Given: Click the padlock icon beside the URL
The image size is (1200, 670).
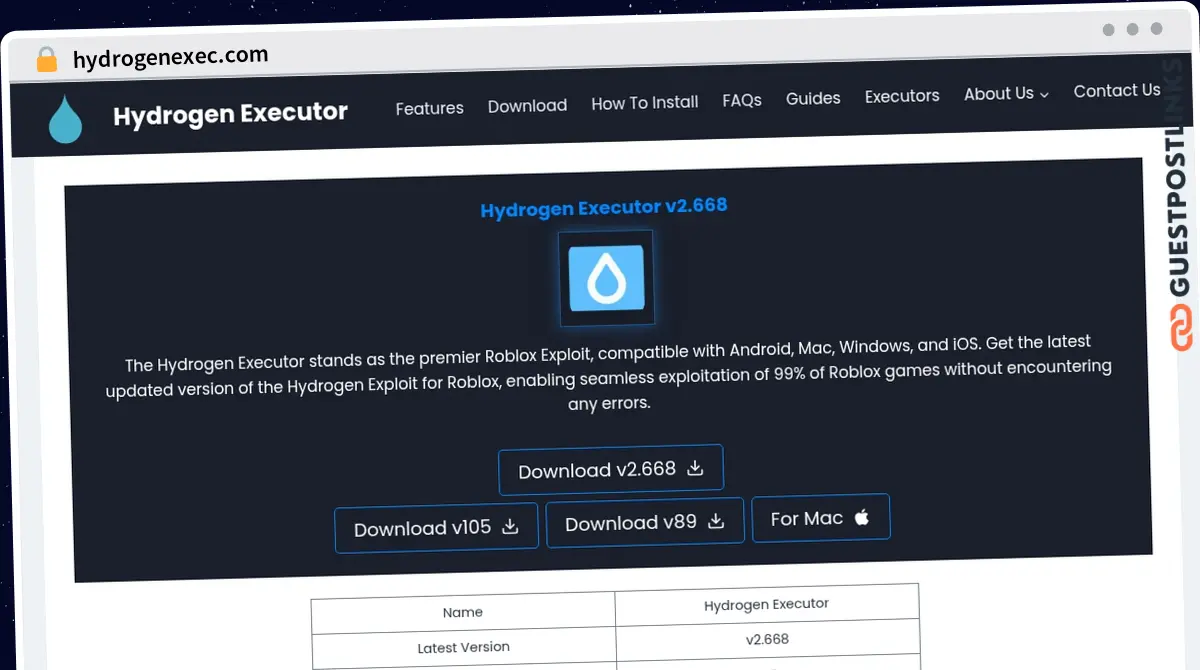Looking at the screenshot, I should (x=46, y=60).
